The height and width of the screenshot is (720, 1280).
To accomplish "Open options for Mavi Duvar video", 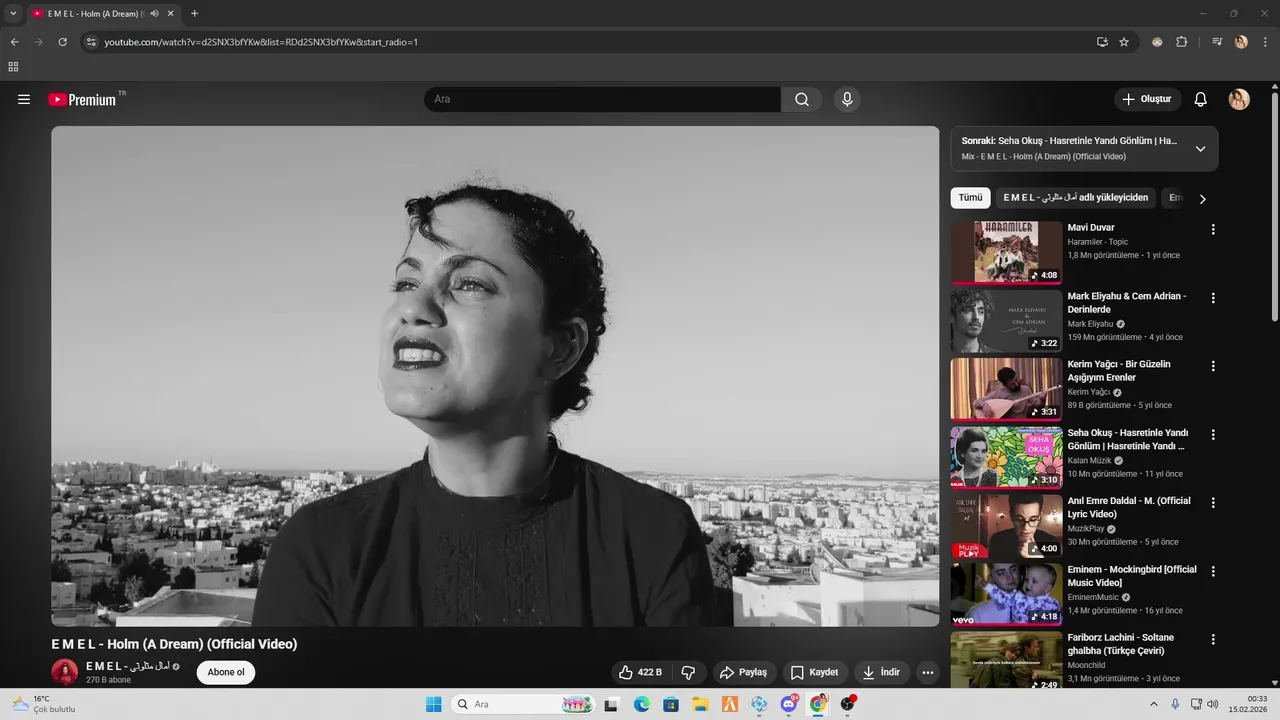I will [x=1213, y=230].
